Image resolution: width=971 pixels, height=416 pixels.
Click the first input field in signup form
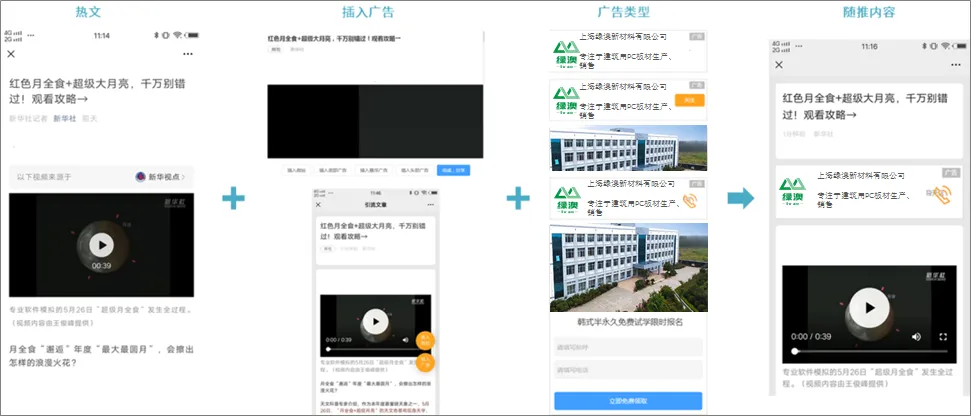click(629, 346)
